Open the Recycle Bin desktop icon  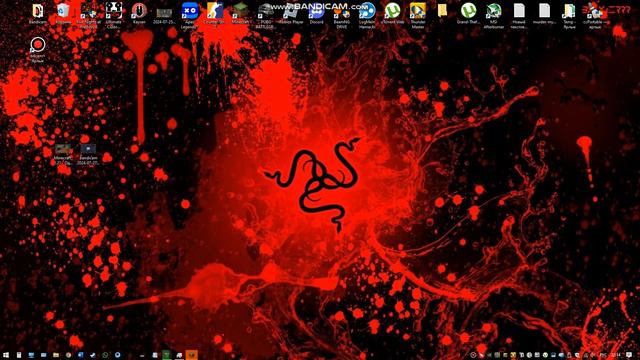[63, 13]
